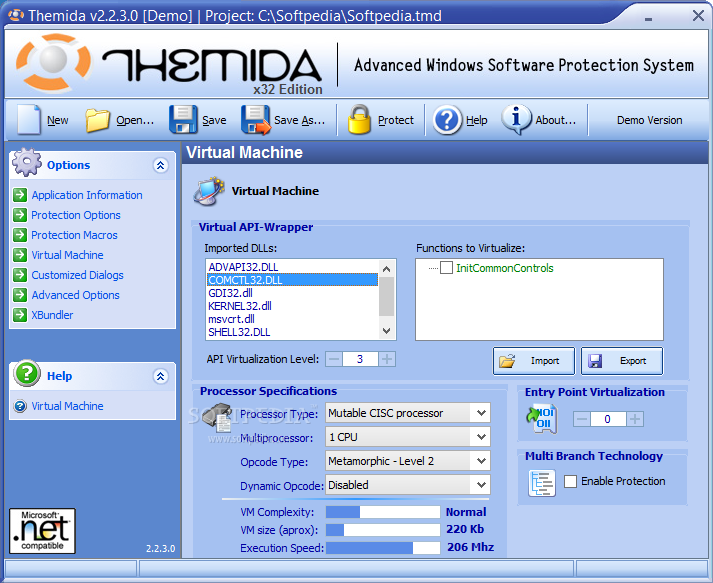Click the Save As floppy icon
The height and width of the screenshot is (583, 713).
(x=256, y=120)
